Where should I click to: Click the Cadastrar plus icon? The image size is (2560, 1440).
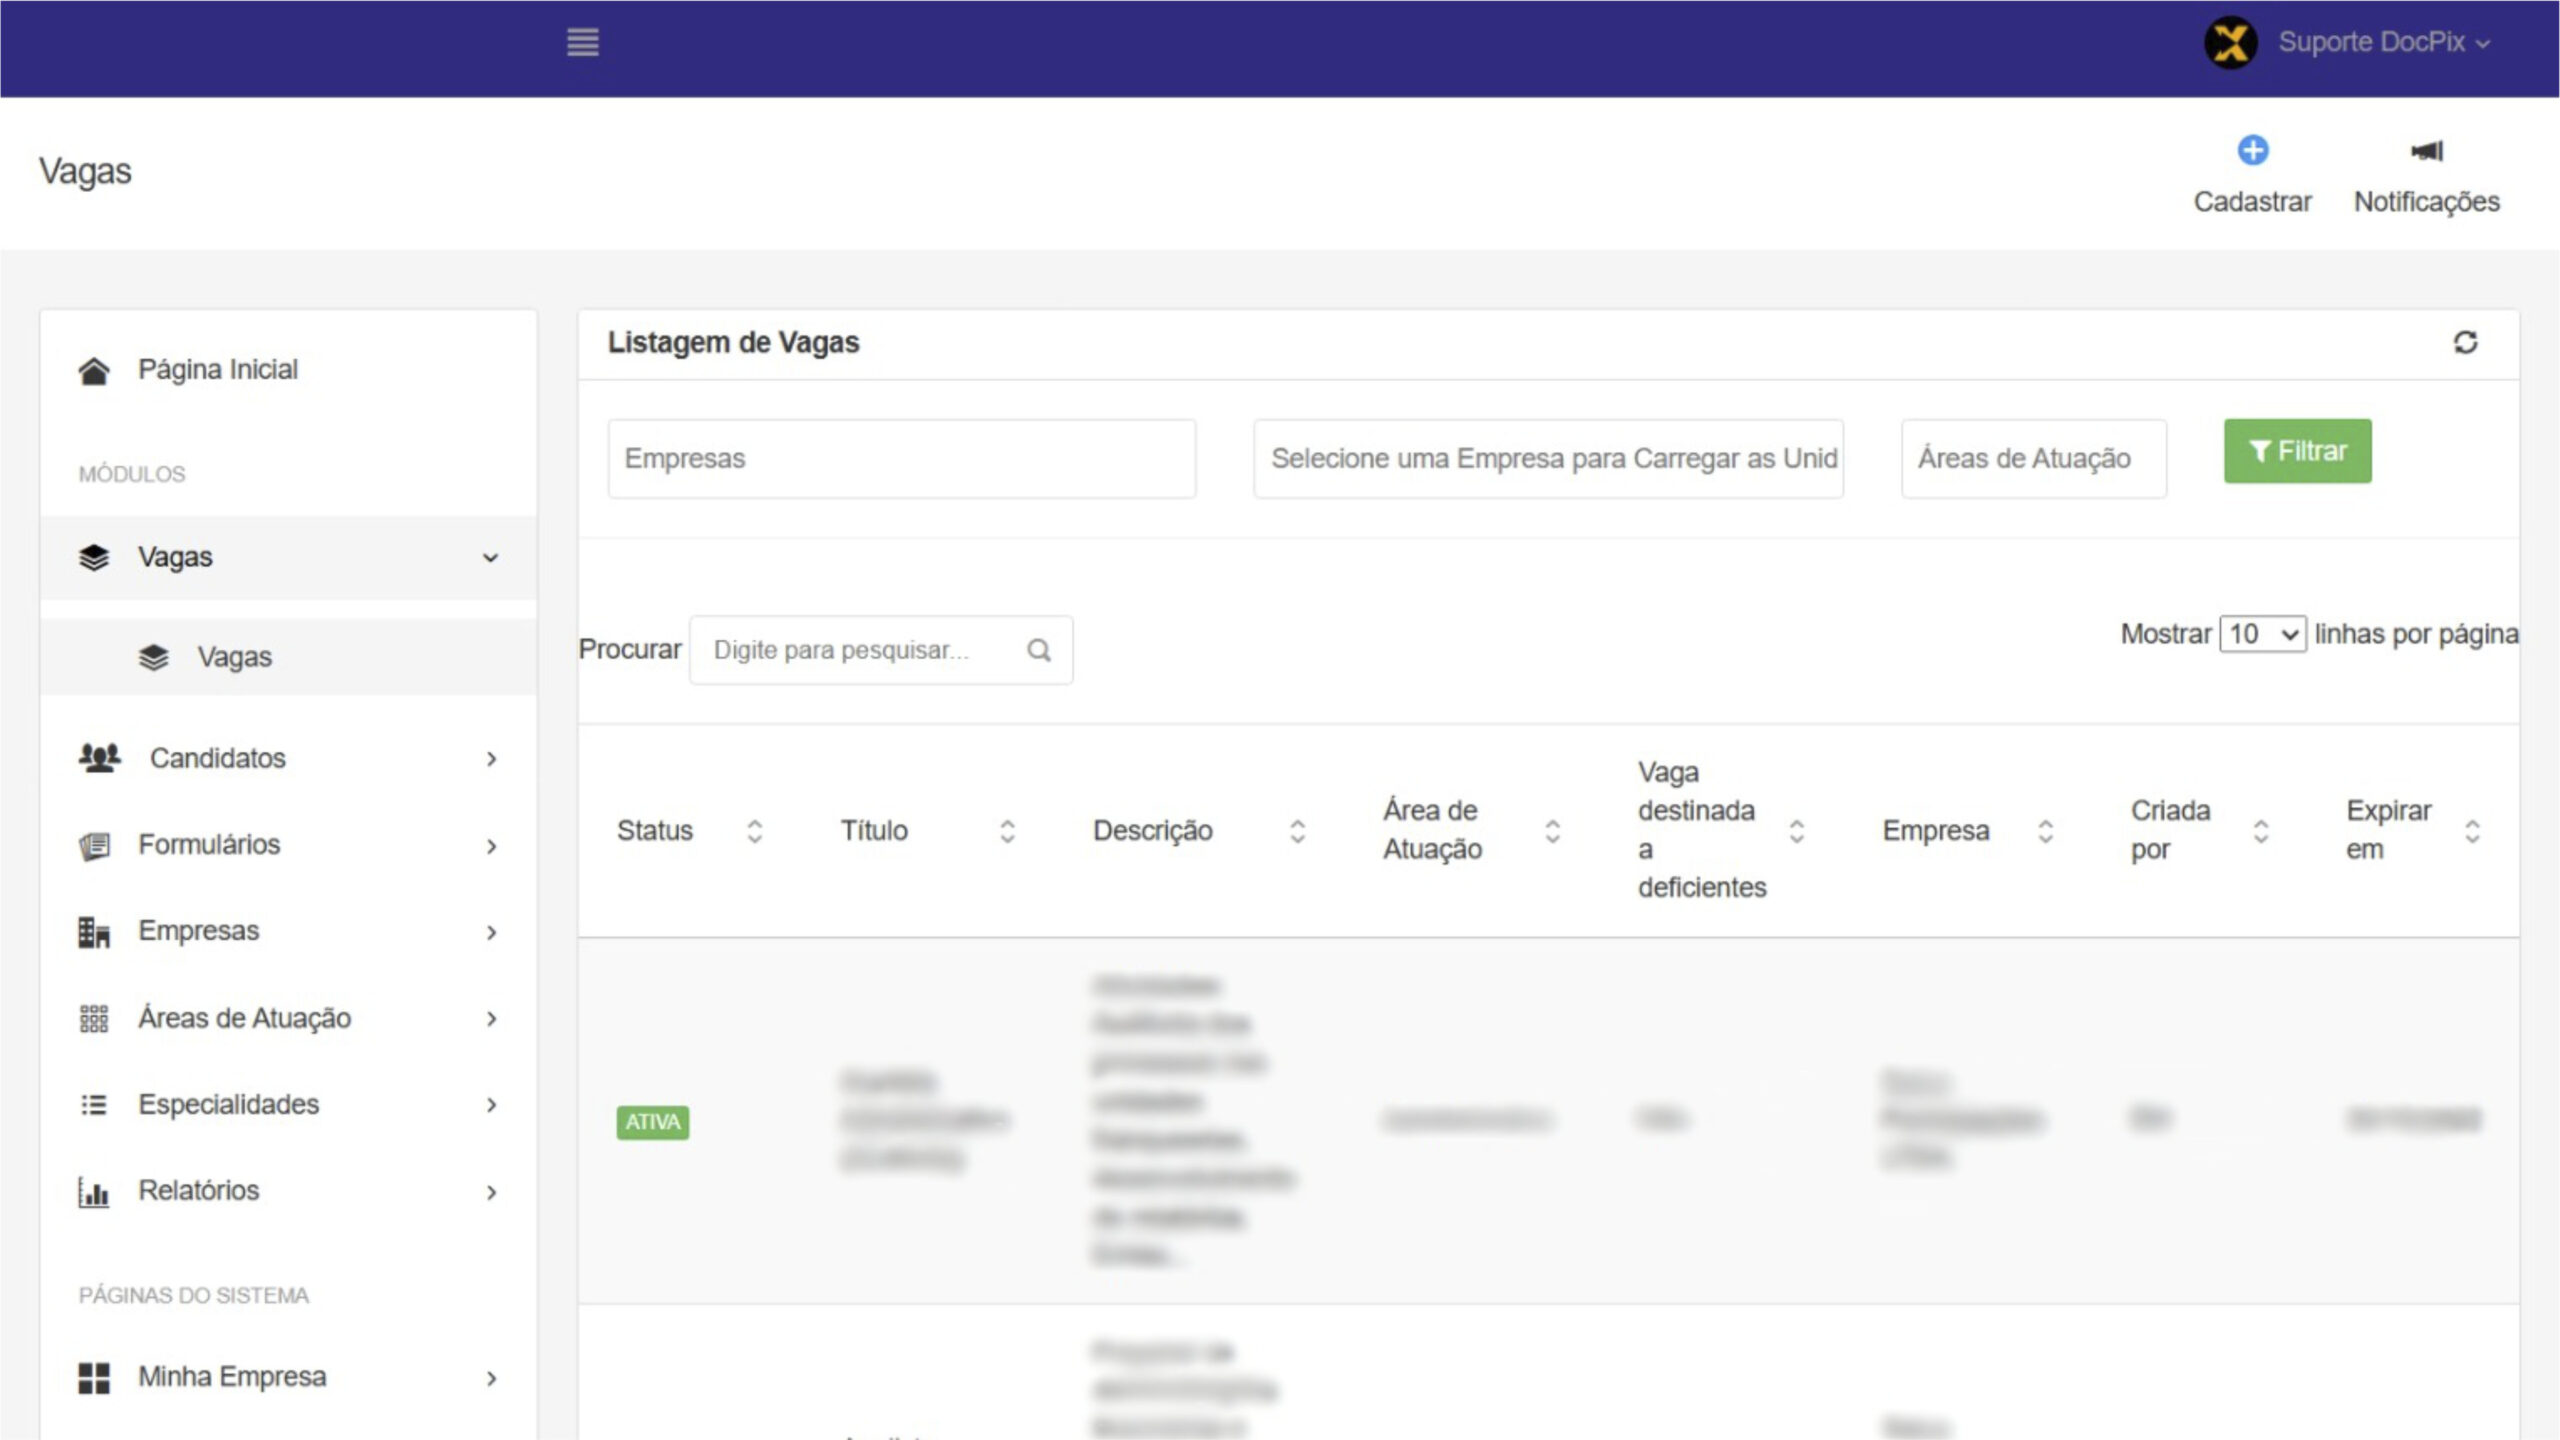(x=2252, y=151)
